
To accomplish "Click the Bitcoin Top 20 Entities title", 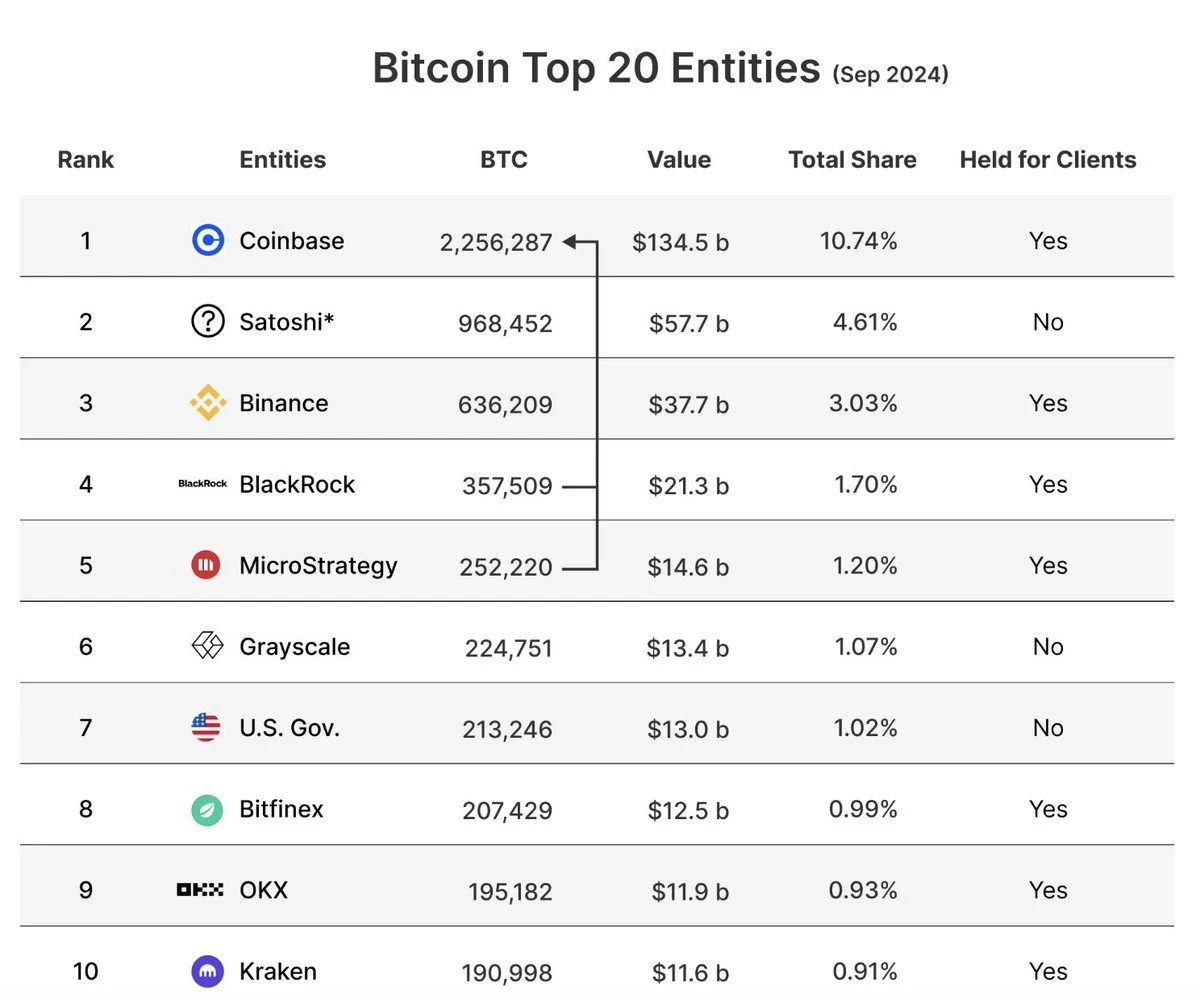I will [x=596, y=69].
